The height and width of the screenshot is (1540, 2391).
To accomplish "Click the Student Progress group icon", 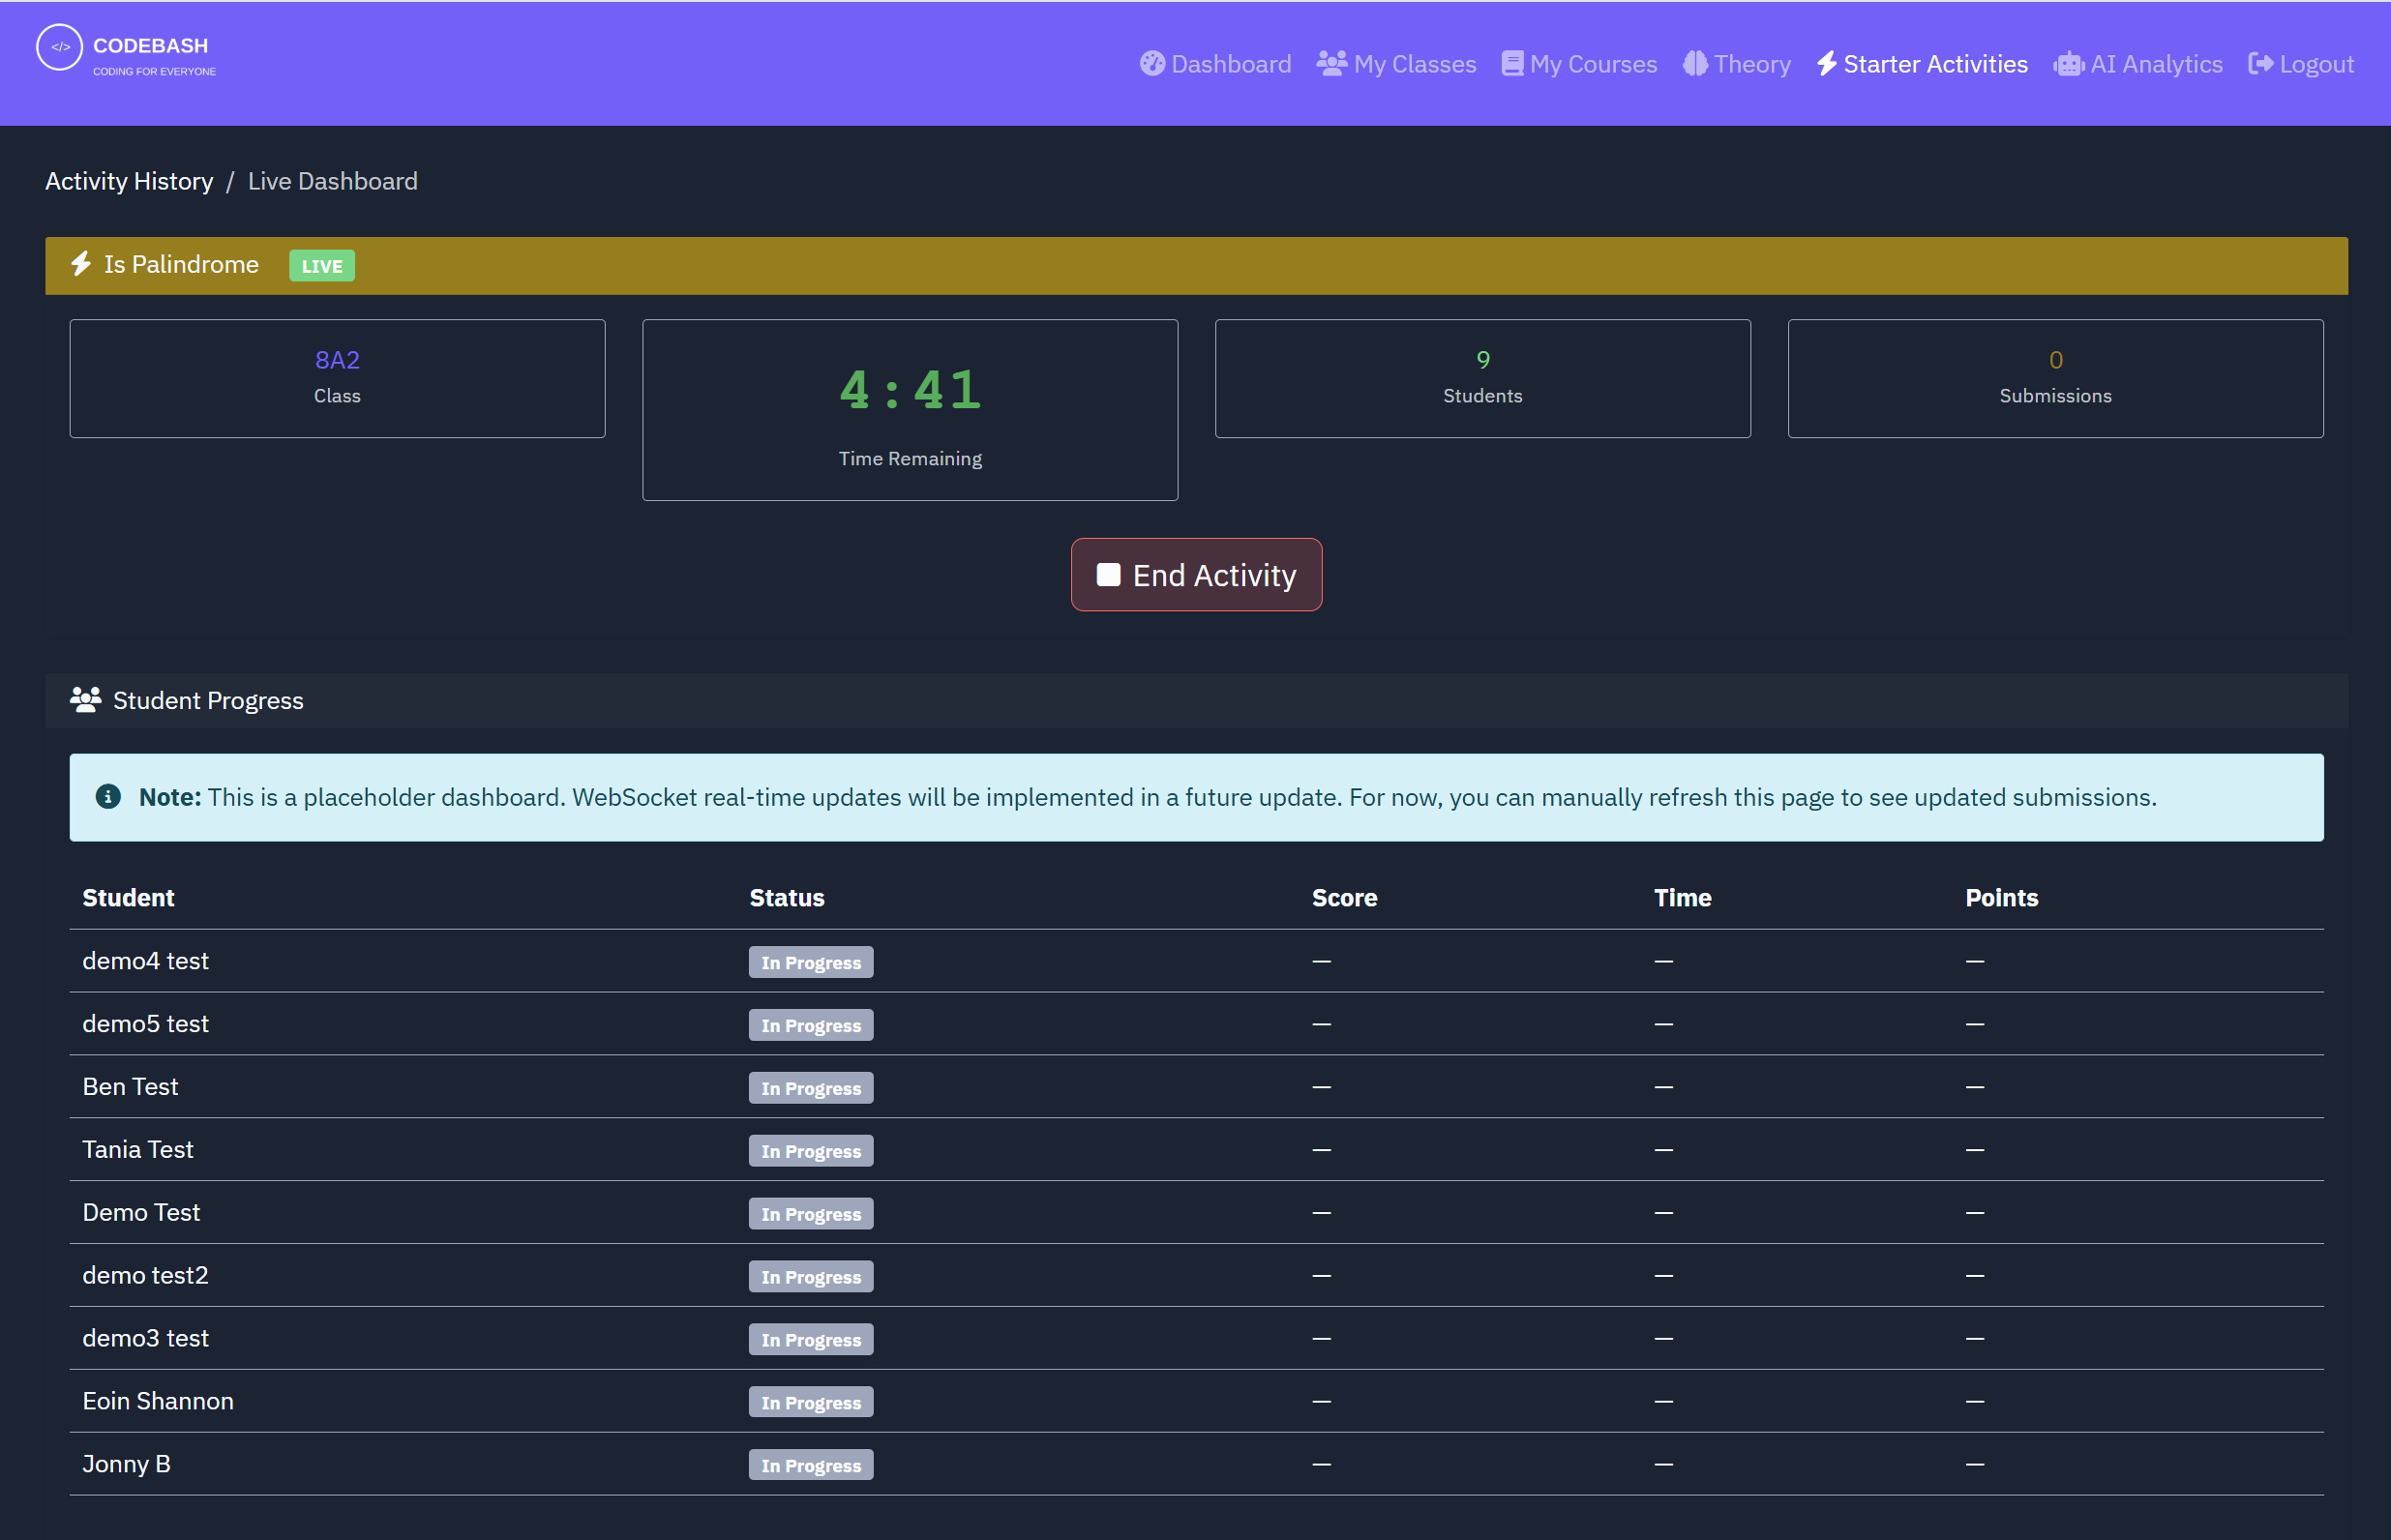I will tap(86, 700).
